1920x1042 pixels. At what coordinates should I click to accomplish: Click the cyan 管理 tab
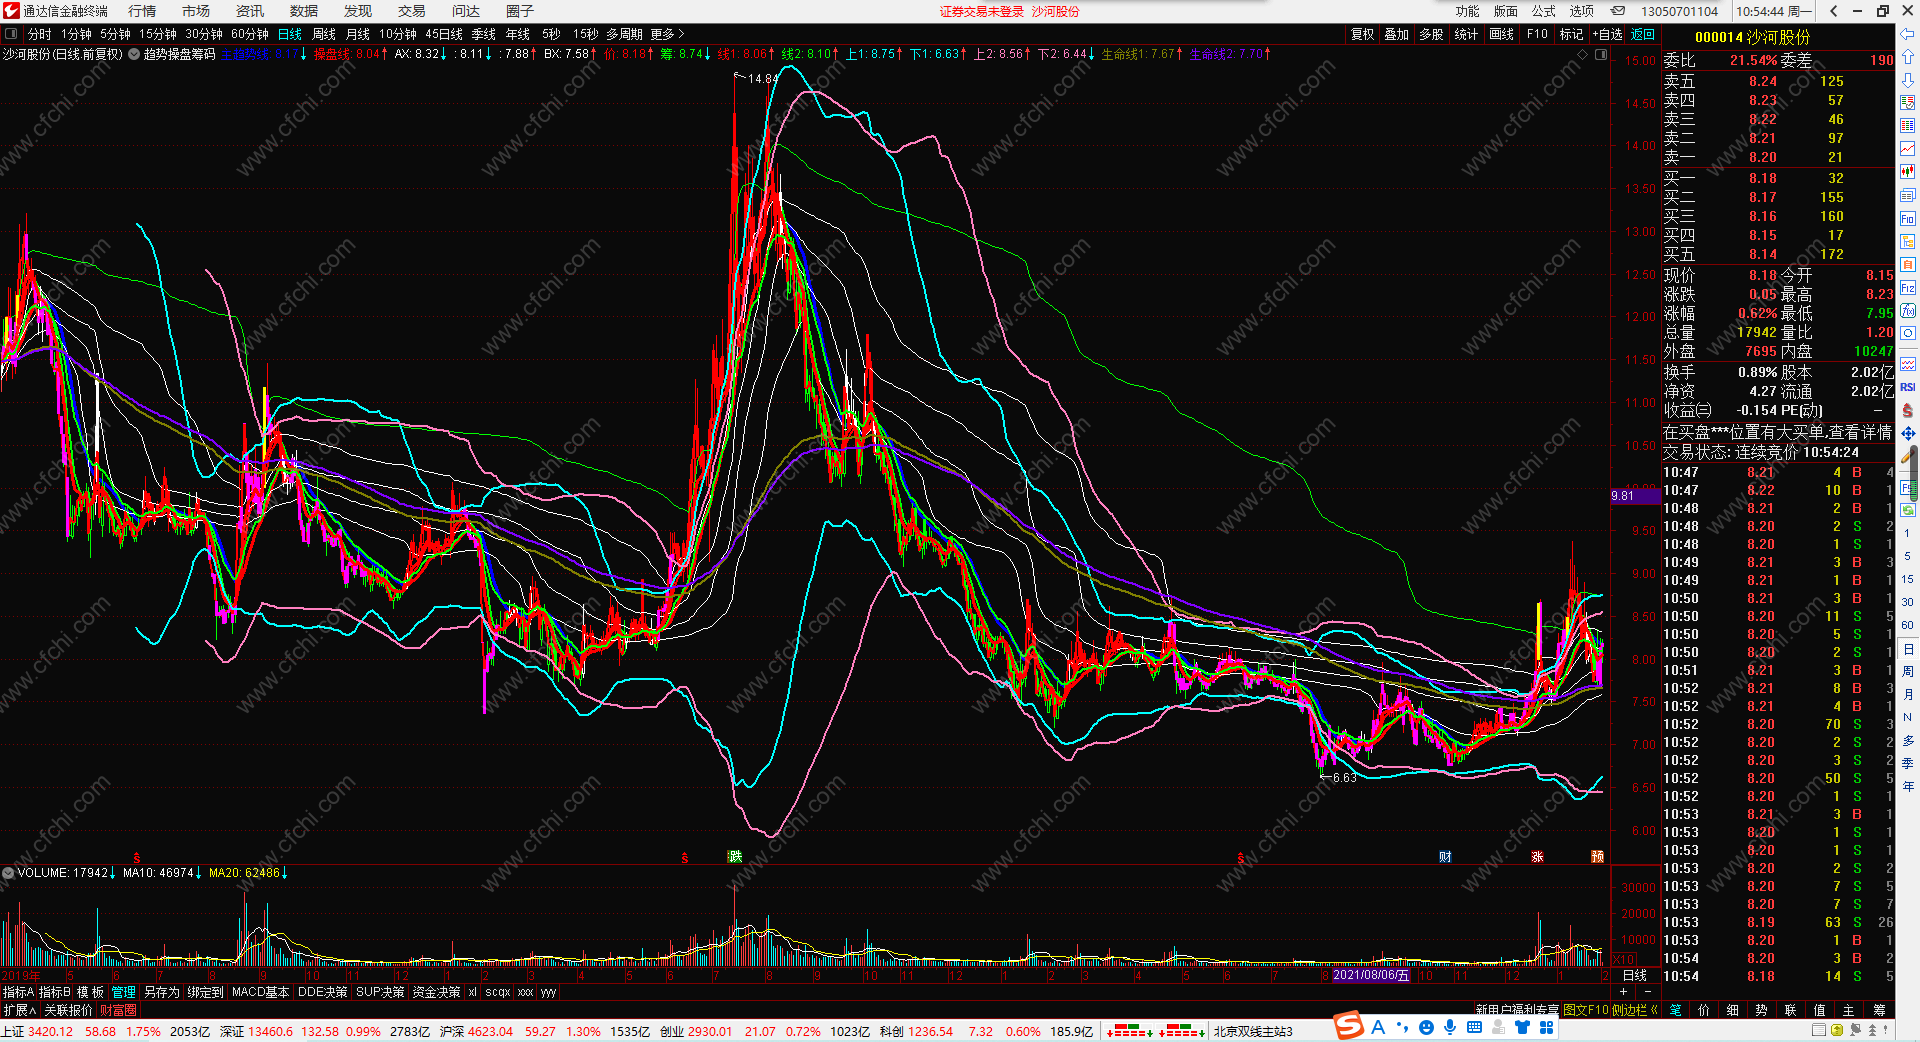point(124,992)
